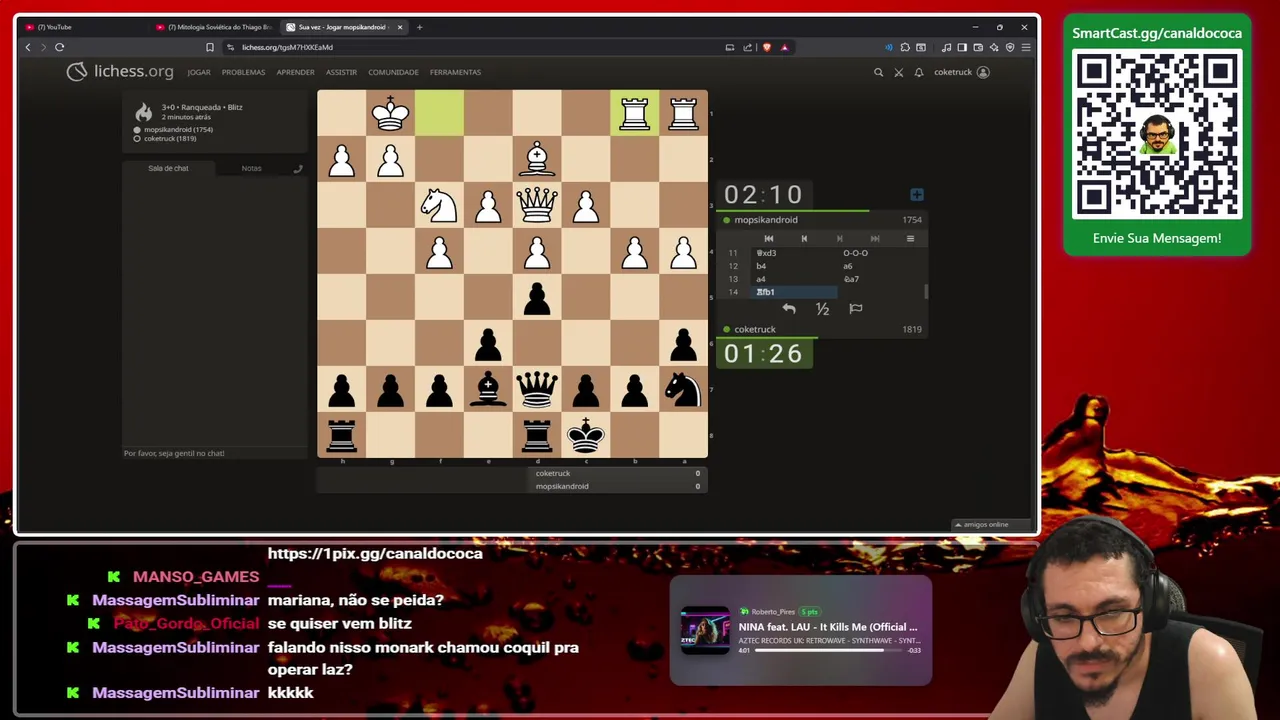Image resolution: width=1280 pixels, height=720 pixels.
Task: Open the Brave VPN shield icon
Action: 1010,47
